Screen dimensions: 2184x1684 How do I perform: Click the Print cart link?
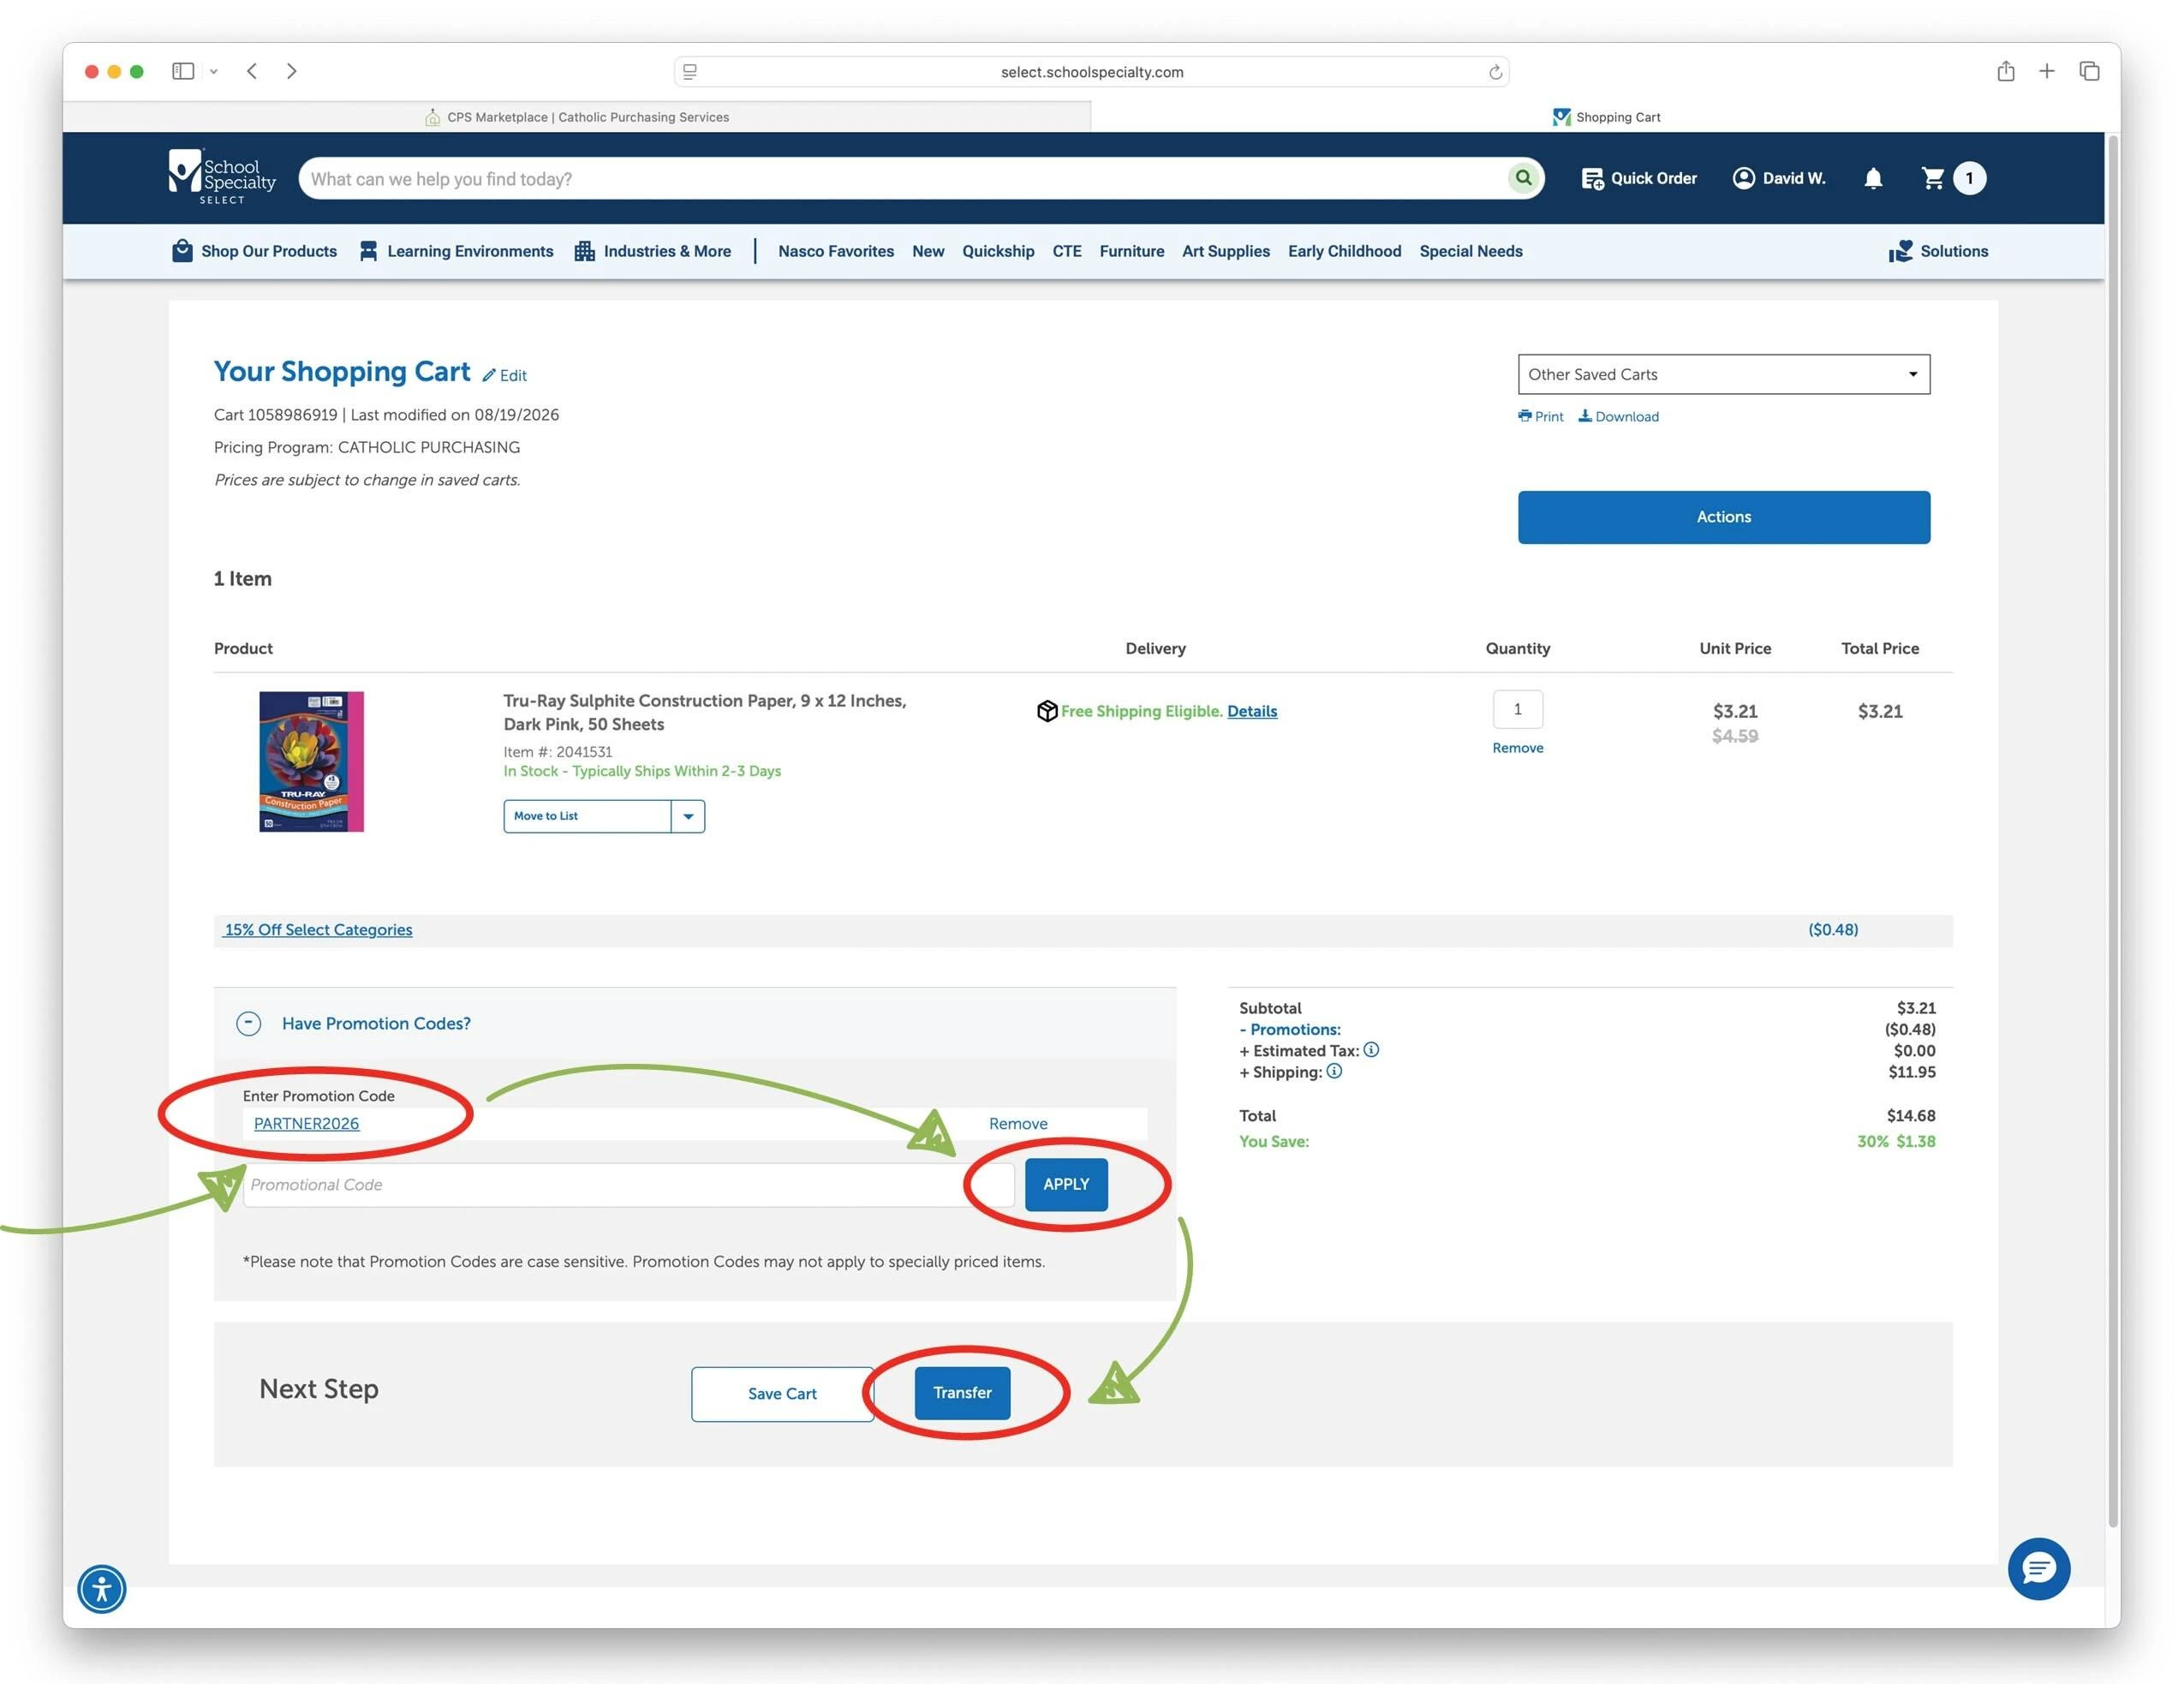point(1540,416)
